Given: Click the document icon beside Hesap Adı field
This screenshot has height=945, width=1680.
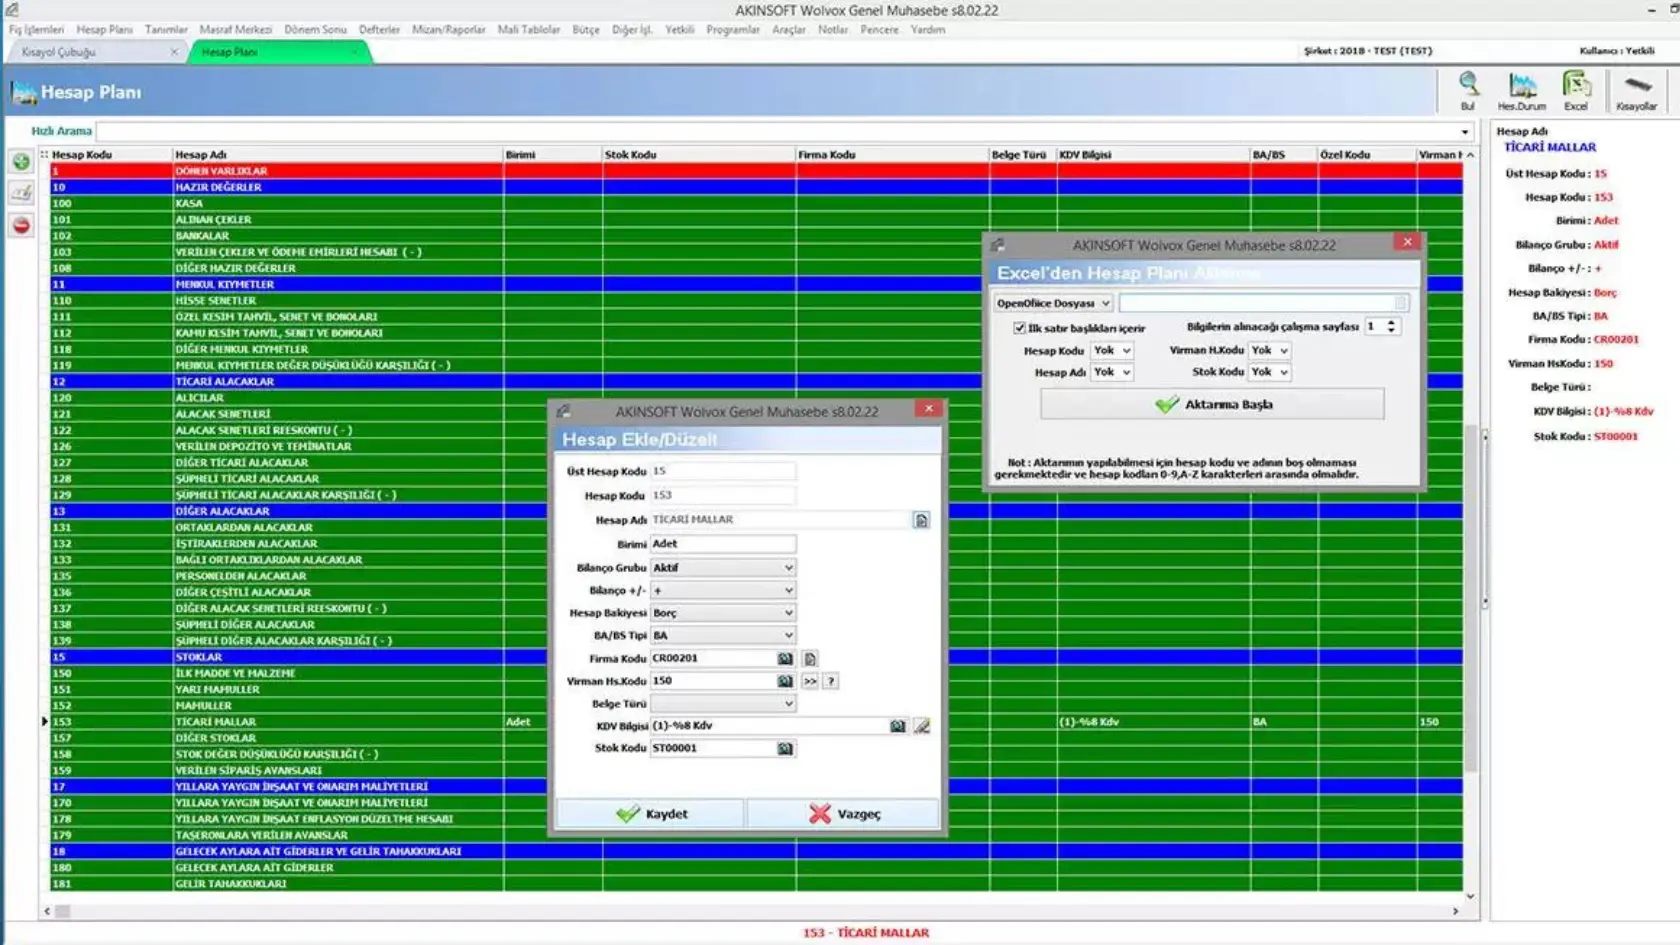Looking at the screenshot, I should click(921, 520).
